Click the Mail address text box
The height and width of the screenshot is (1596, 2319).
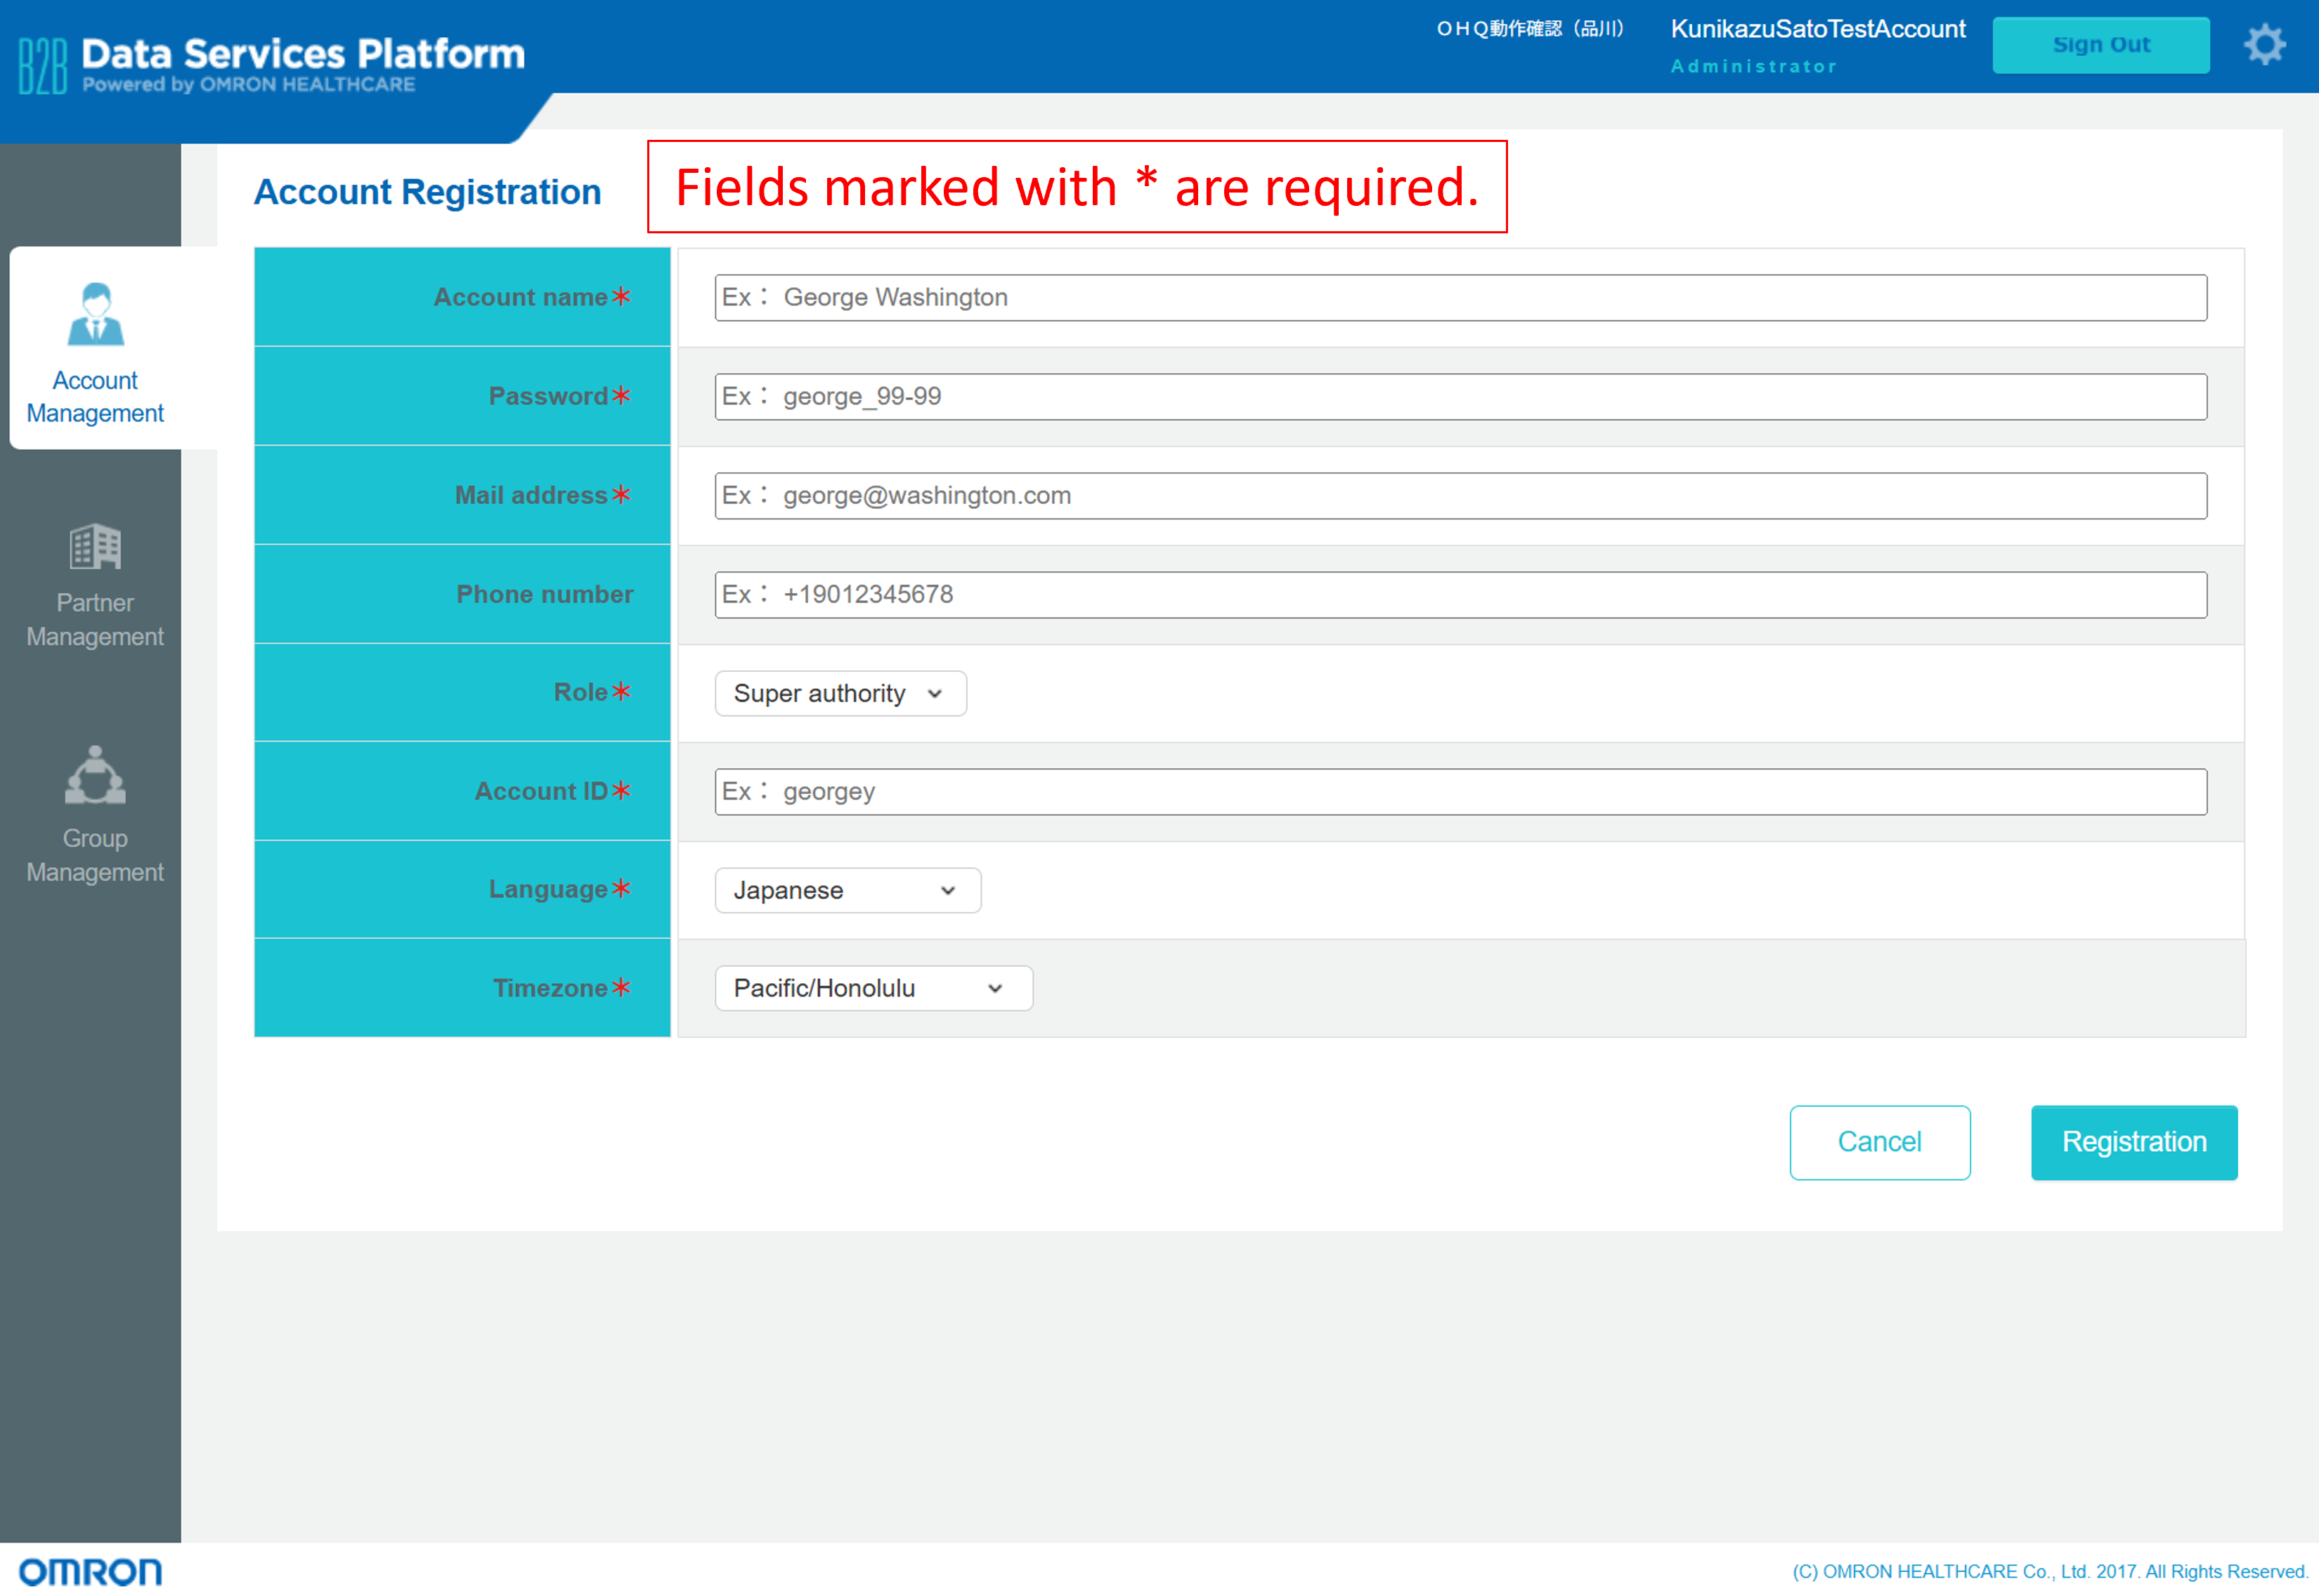[1460, 496]
